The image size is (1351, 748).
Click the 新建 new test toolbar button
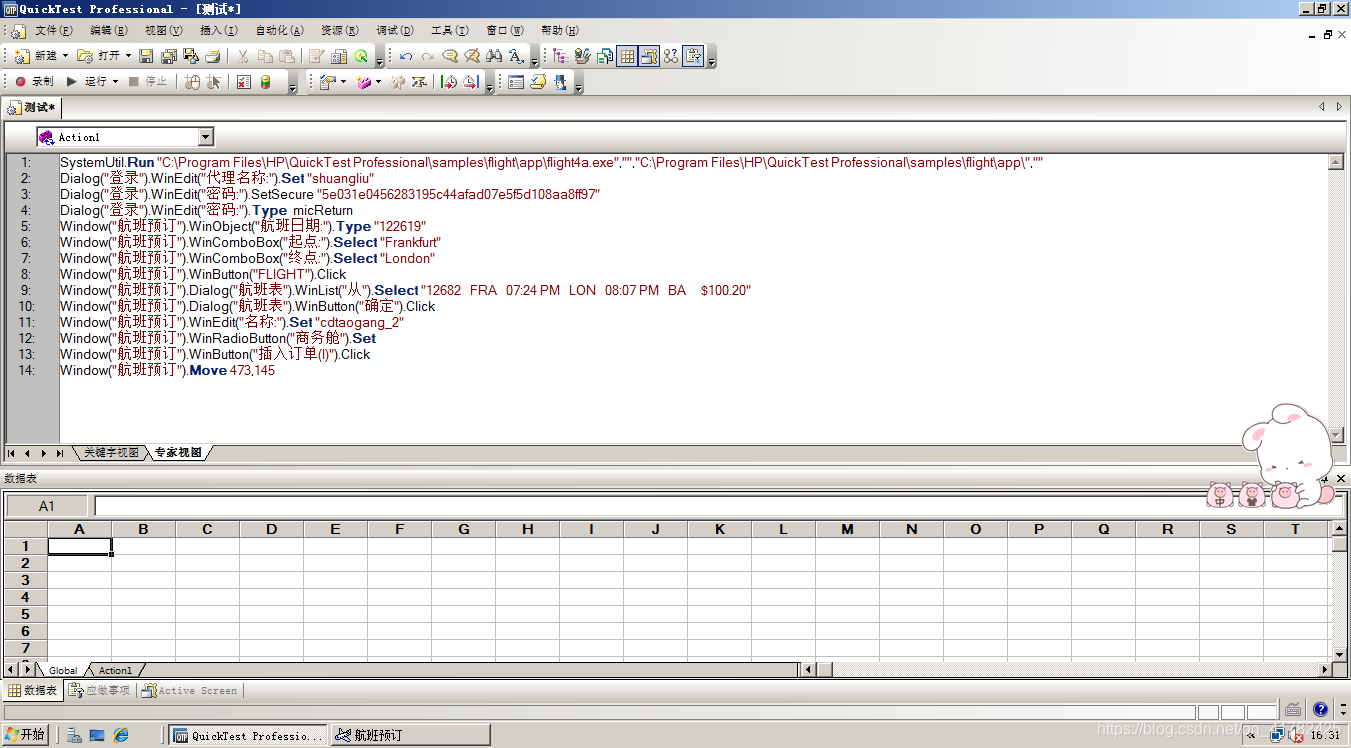click(36, 56)
